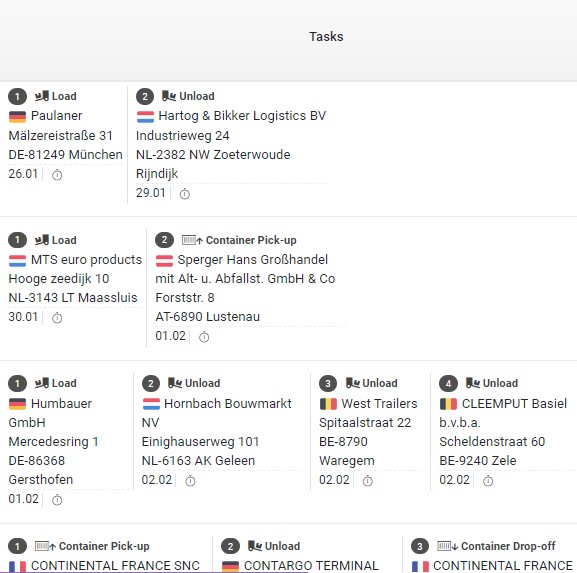Click the Unload icon for CLEEMPUT Basiel
Screen dimensions: 577x573
point(473,383)
